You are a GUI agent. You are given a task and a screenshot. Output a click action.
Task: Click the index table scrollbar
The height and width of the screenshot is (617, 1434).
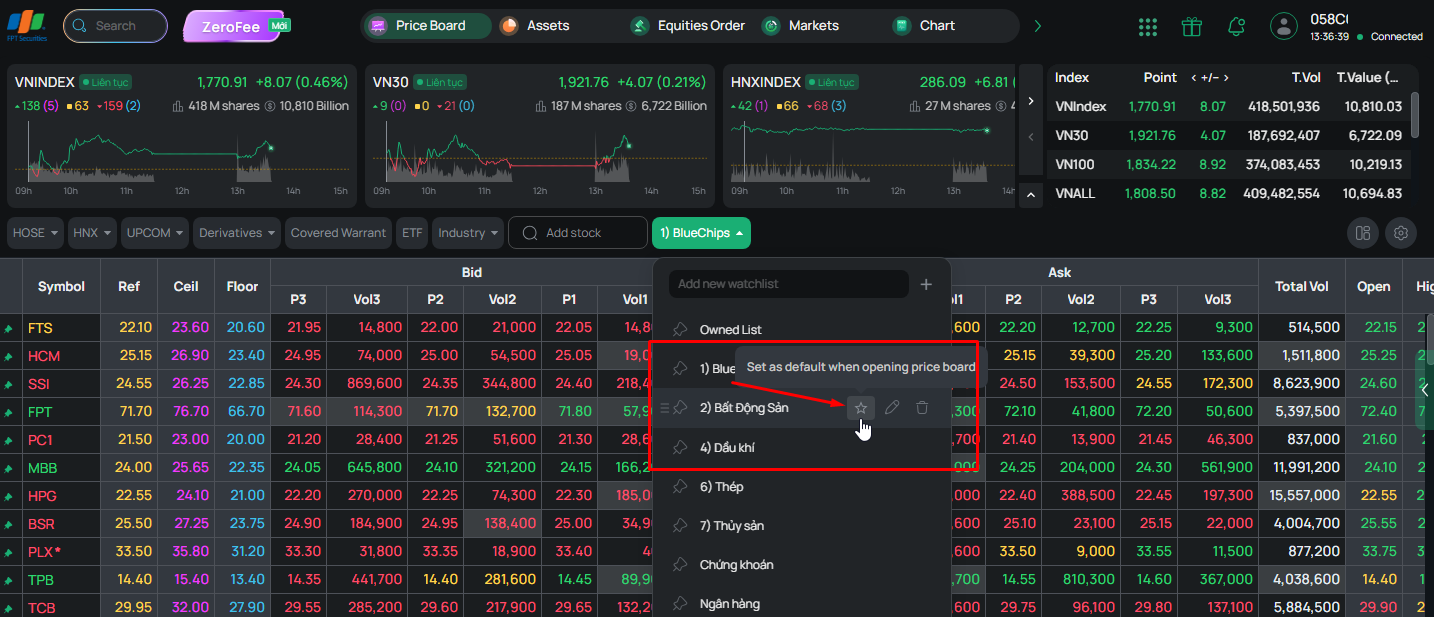[1414, 114]
